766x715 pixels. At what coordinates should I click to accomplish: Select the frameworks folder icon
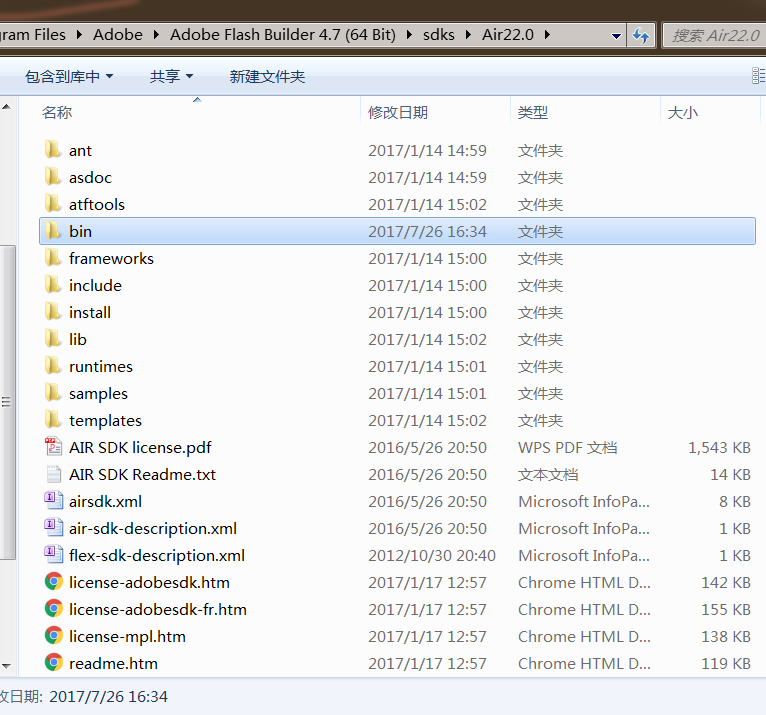[53, 258]
